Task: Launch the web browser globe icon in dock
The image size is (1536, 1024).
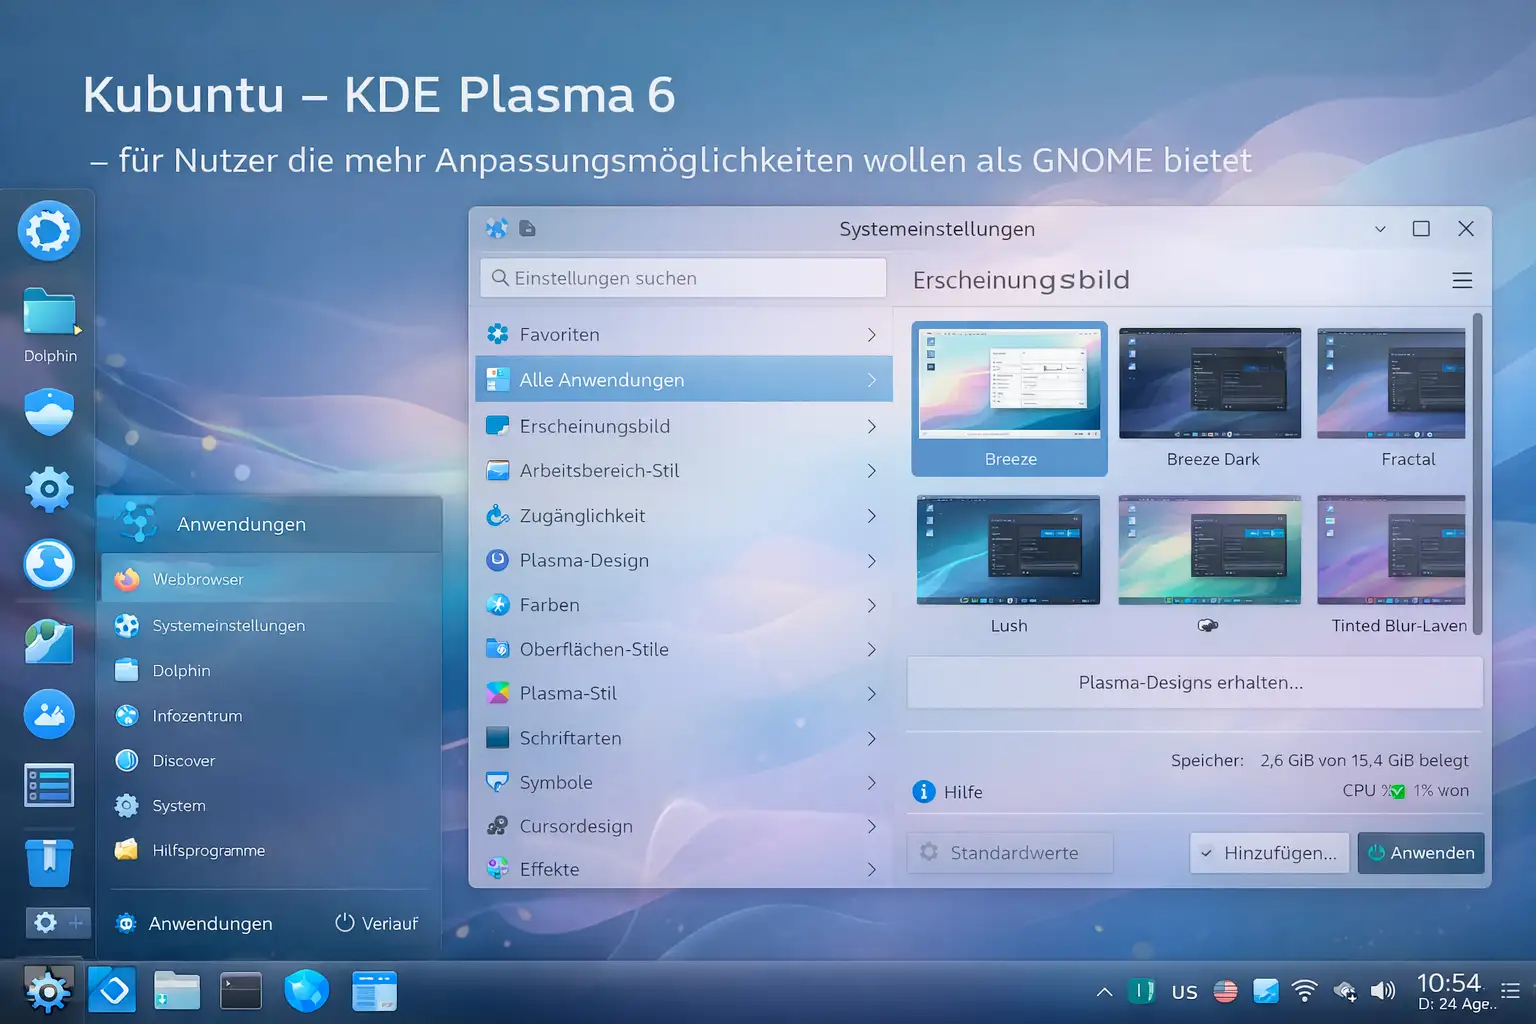Action: 49,564
